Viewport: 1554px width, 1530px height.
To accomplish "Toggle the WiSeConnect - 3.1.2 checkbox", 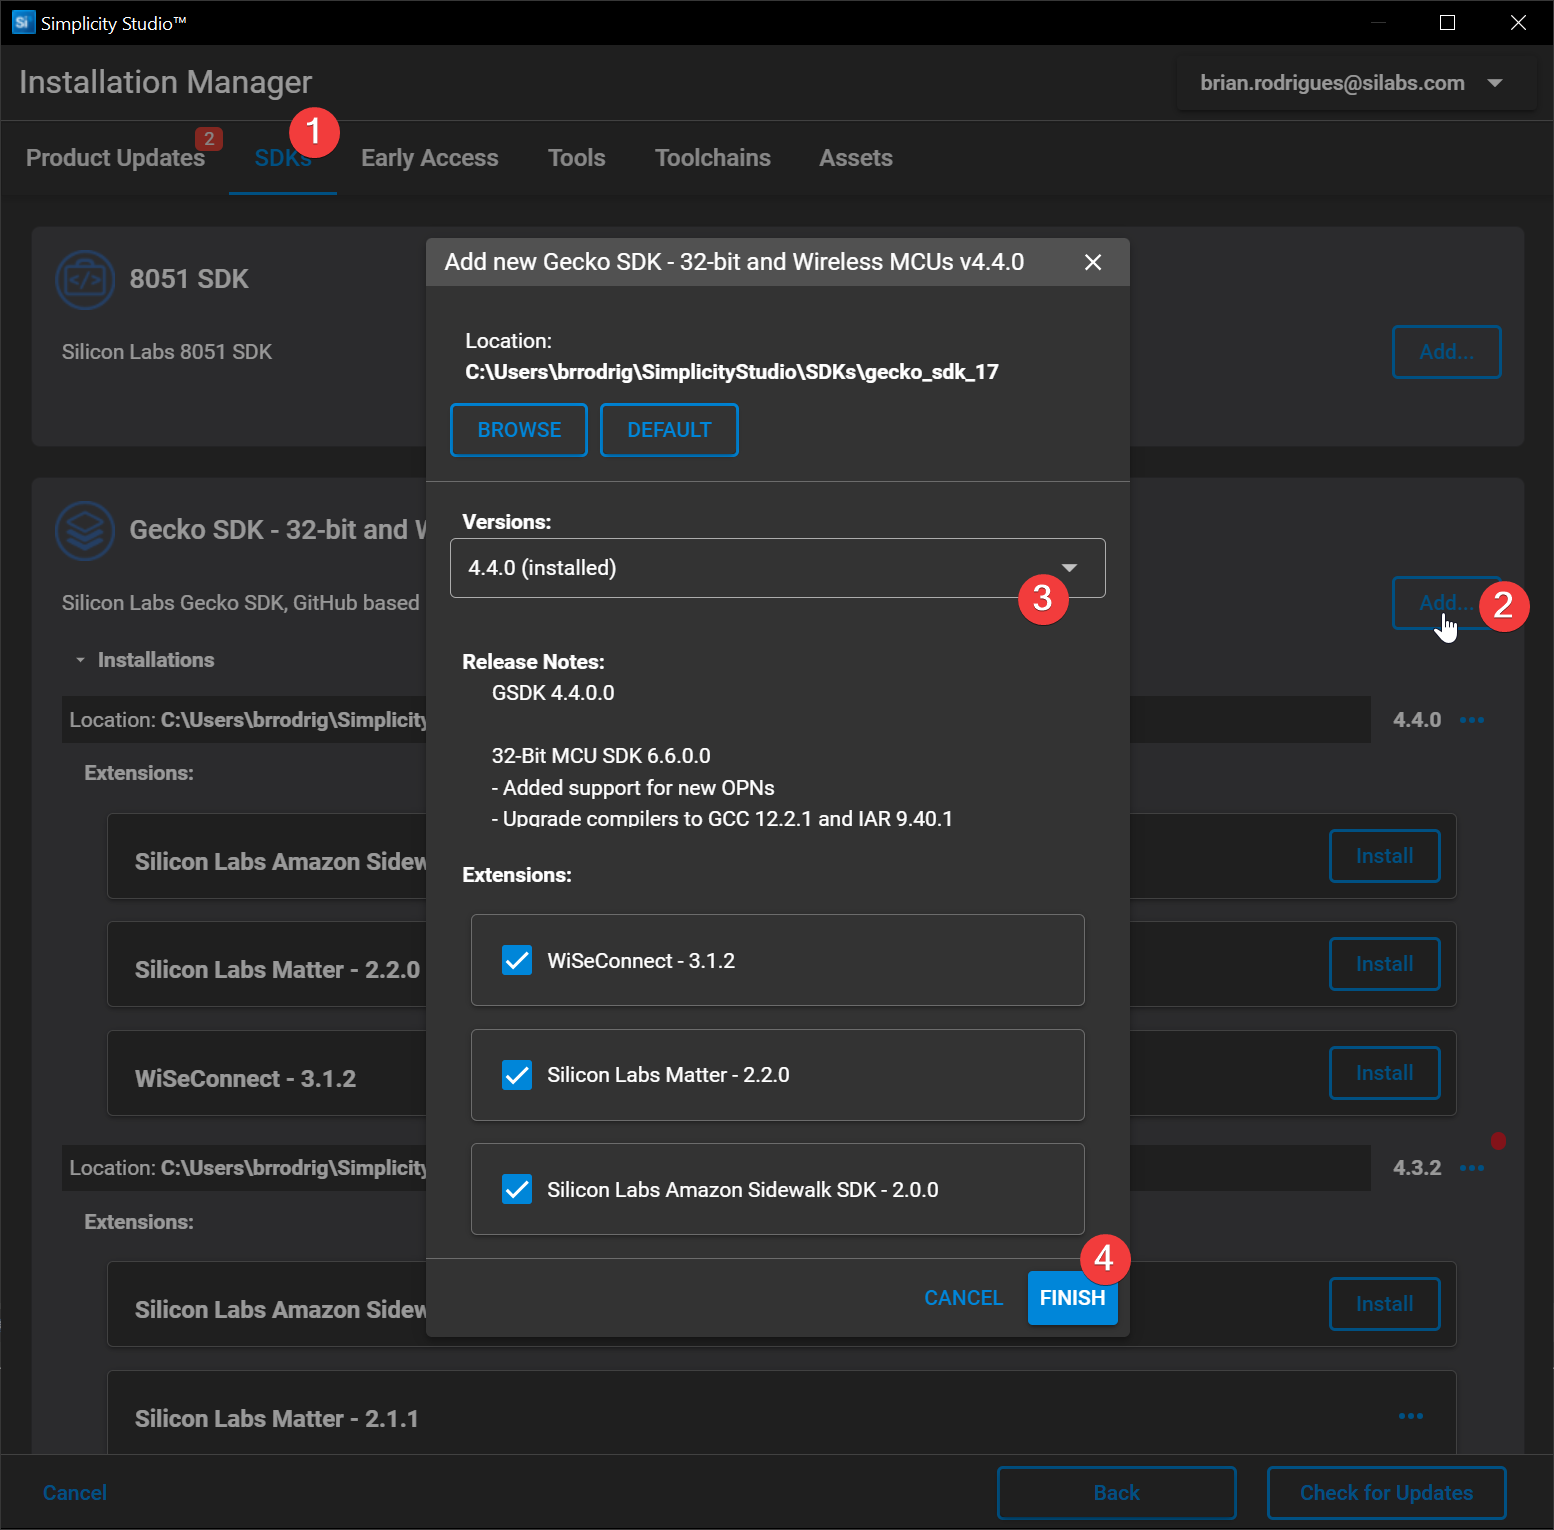I will click(517, 960).
